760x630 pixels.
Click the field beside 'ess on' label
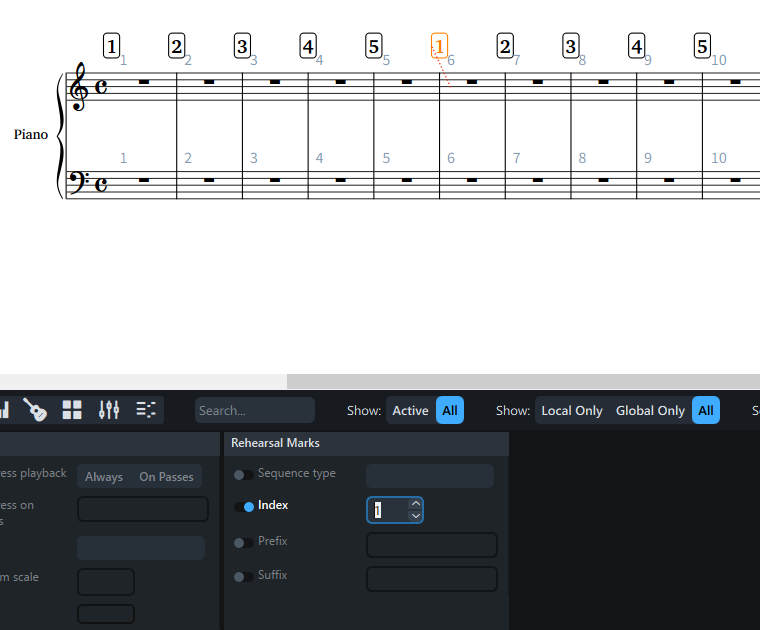click(x=143, y=509)
